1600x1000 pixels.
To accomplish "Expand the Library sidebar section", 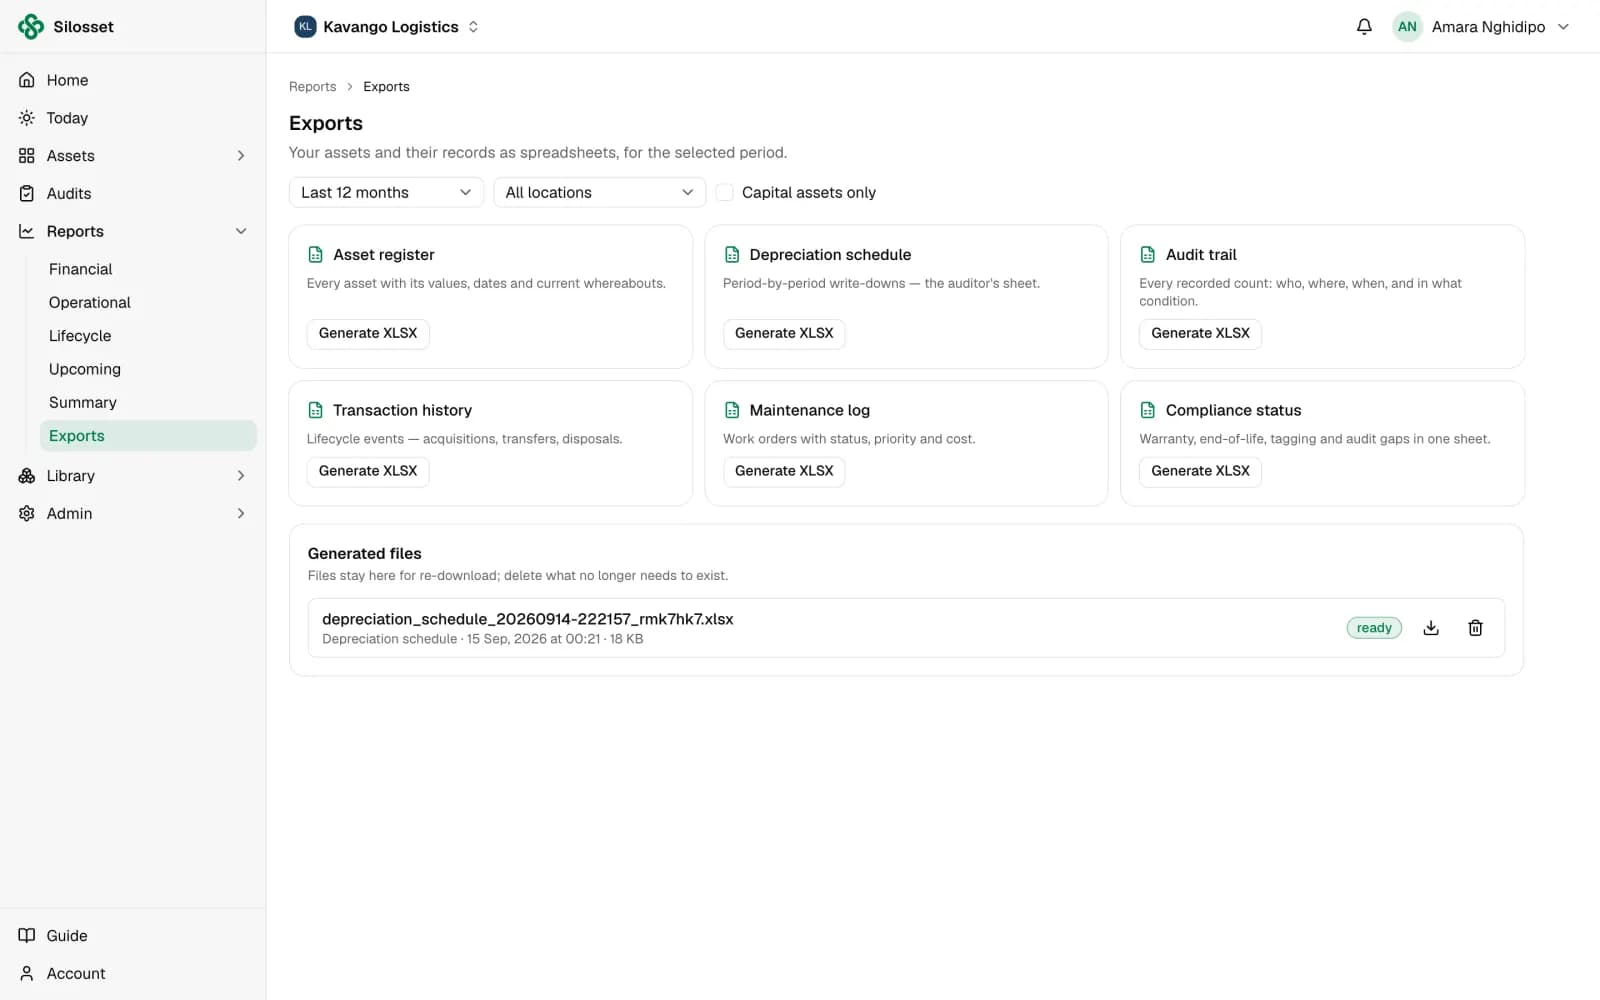I will tap(241, 476).
